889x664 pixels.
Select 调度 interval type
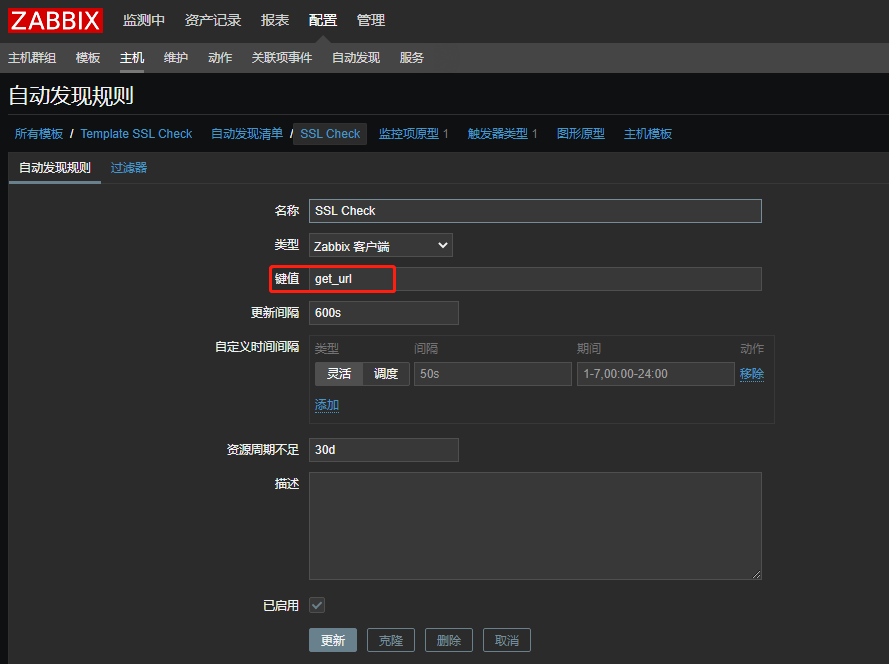point(386,374)
